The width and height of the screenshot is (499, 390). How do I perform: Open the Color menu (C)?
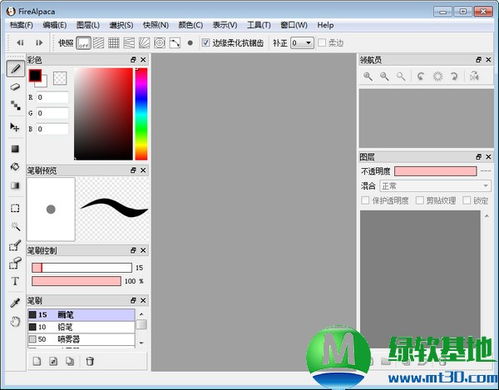coord(191,25)
